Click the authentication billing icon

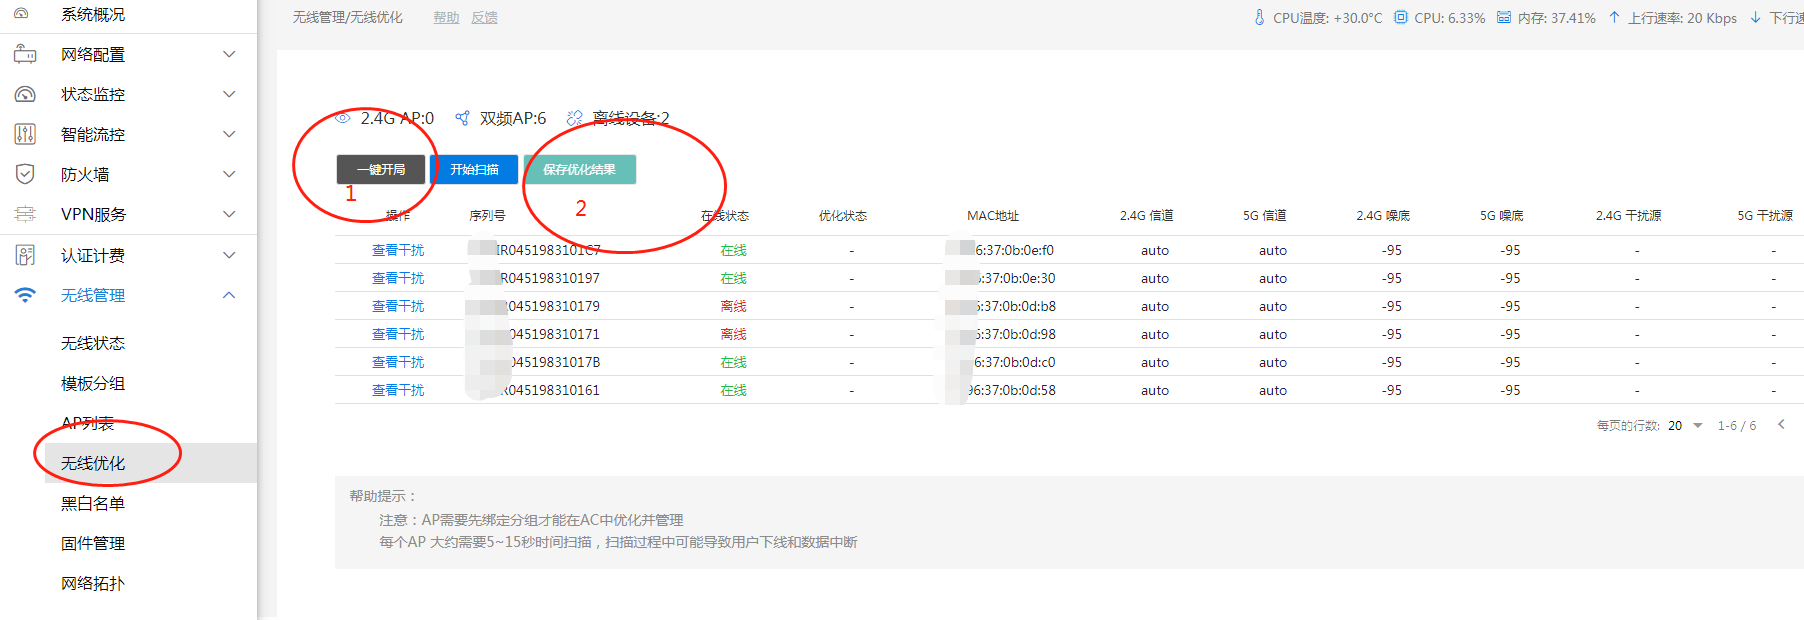click(x=25, y=255)
